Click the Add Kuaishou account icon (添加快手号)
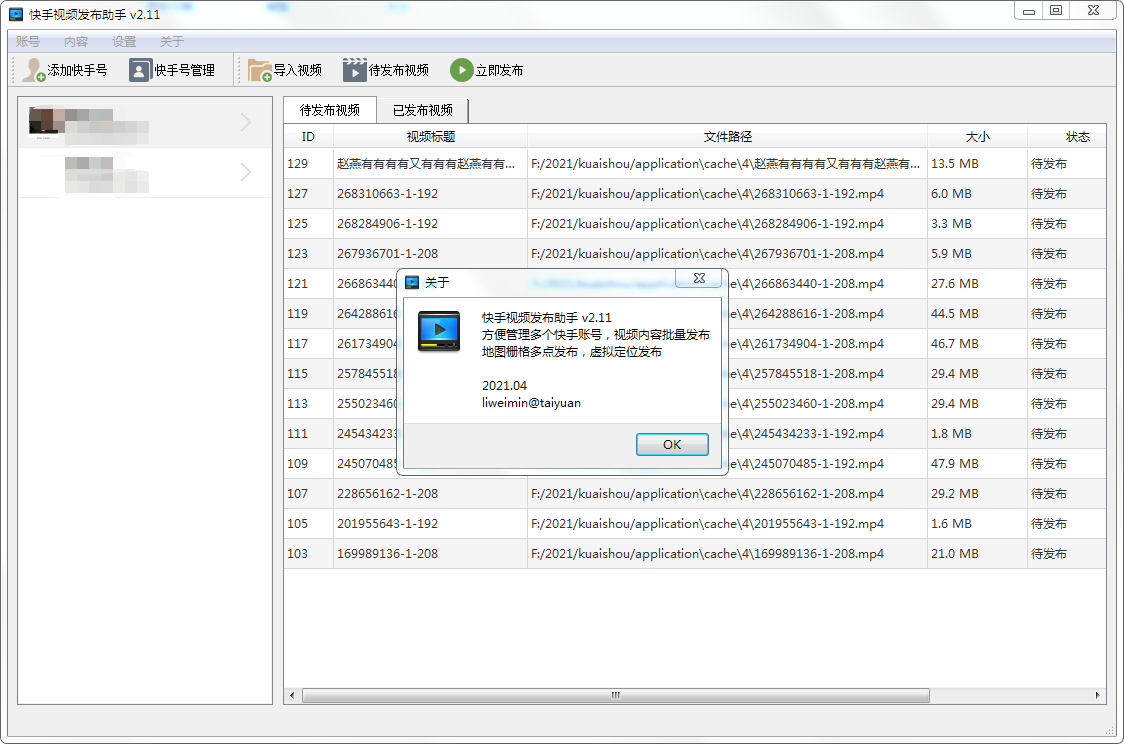1124x744 pixels. pyautogui.click(x=34, y=70)
